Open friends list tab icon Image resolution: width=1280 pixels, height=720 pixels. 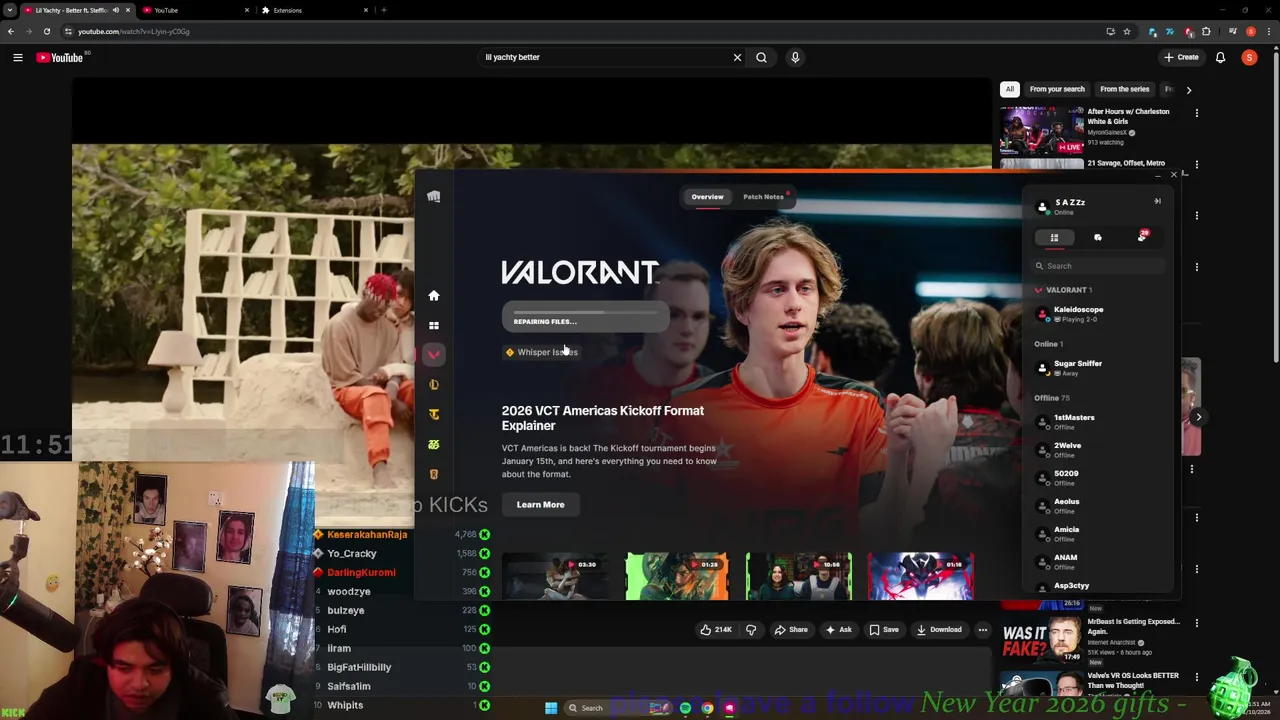(x=1054, y=237)
